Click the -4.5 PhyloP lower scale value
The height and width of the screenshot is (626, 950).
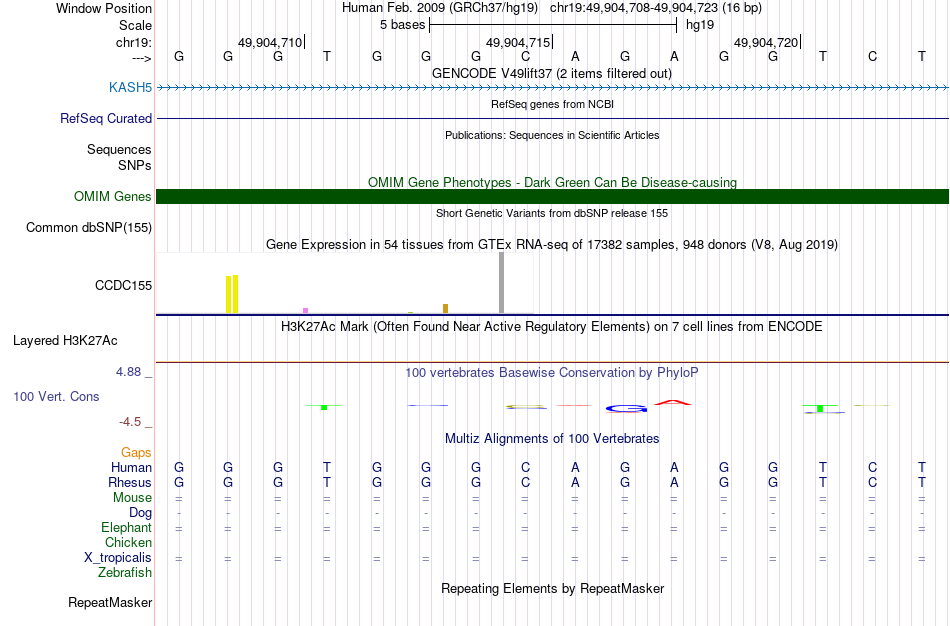(x=130, y=422)
